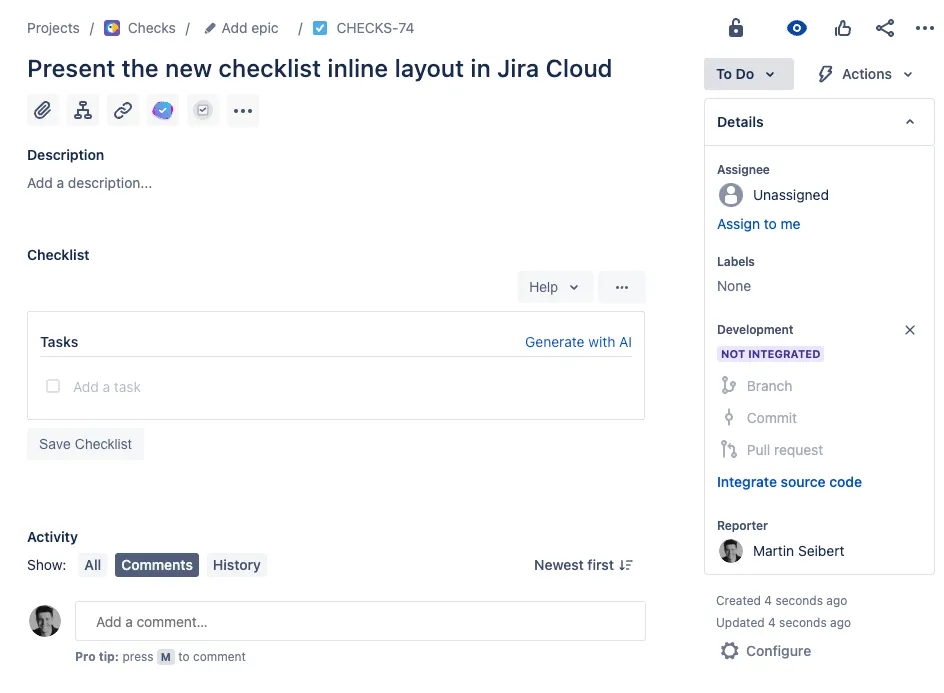Collapse the Details panel chevron
The width and height of the screenshot is (944, 693).
click(910, 122)
